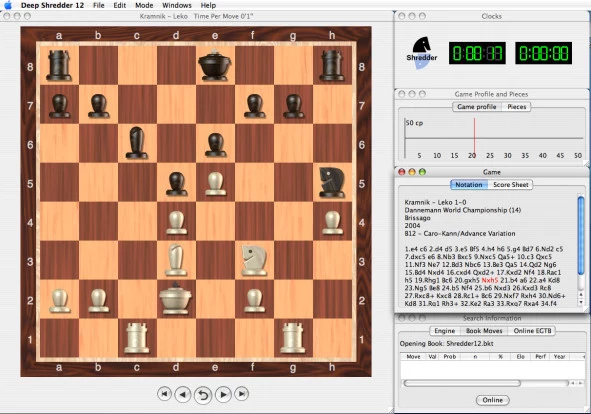
Task: Click the highlighted Nxh5 move in notation
Action: tap(490, 281)
